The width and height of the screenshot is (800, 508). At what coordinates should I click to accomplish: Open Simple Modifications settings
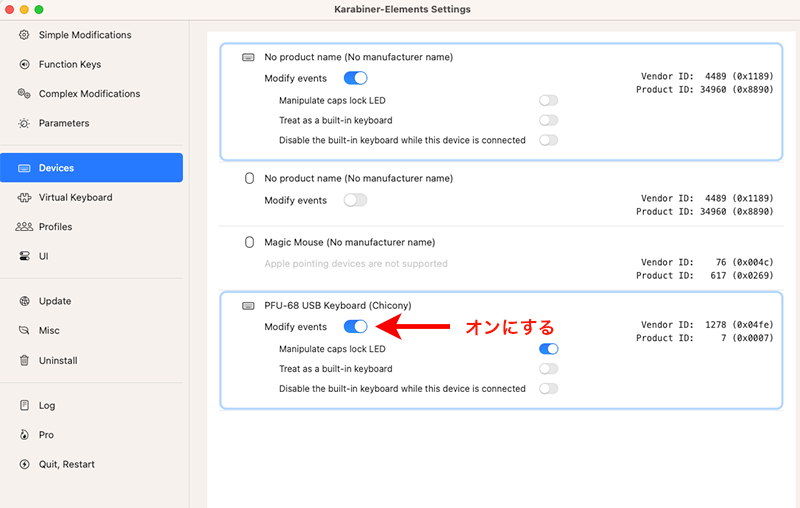point(85,35)
